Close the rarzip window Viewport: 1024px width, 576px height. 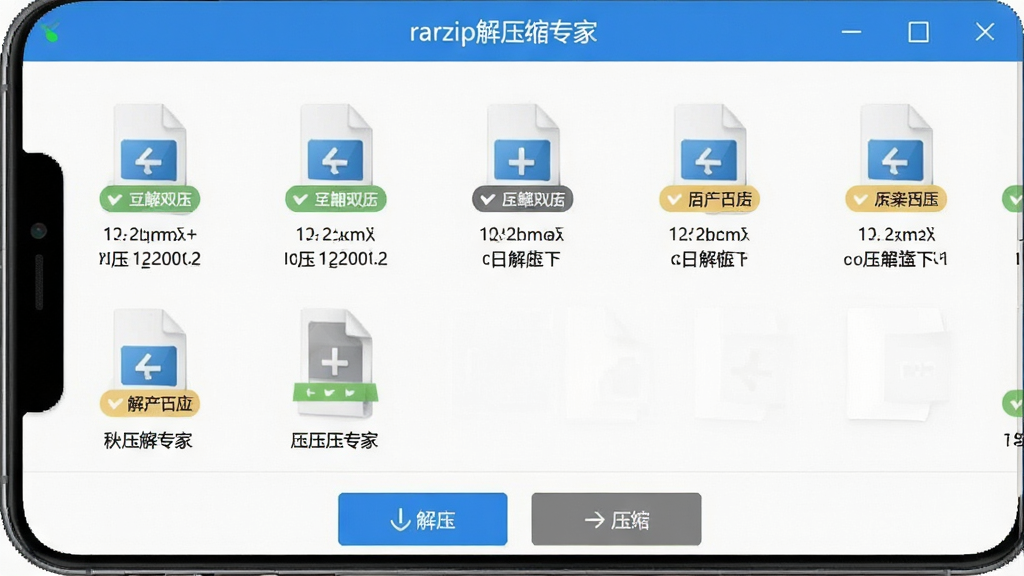pos(985,31)
